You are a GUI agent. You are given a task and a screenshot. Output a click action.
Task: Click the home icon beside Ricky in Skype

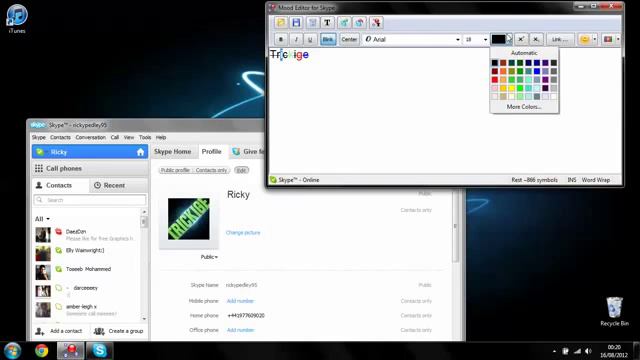[140, 152]
